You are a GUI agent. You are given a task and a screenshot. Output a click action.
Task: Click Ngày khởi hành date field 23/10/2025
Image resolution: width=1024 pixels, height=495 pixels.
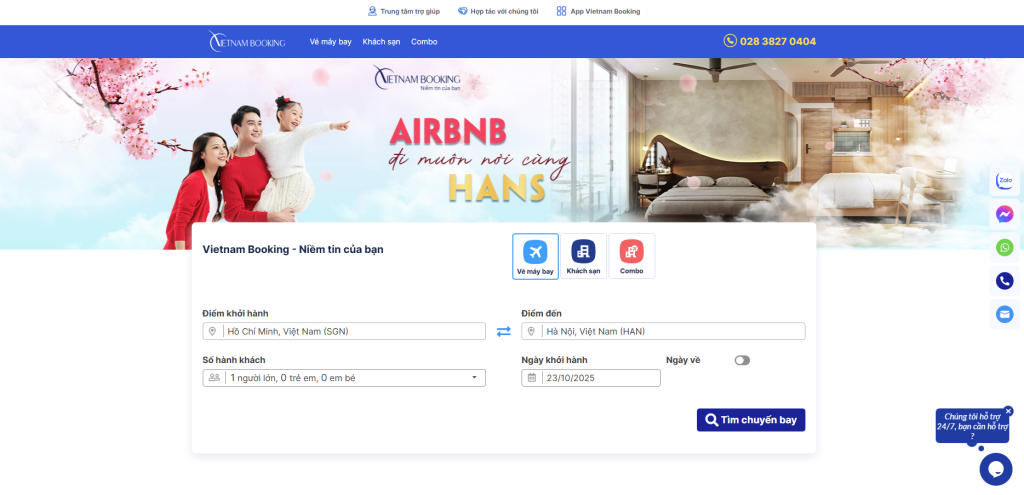click(x=591, y=378)
